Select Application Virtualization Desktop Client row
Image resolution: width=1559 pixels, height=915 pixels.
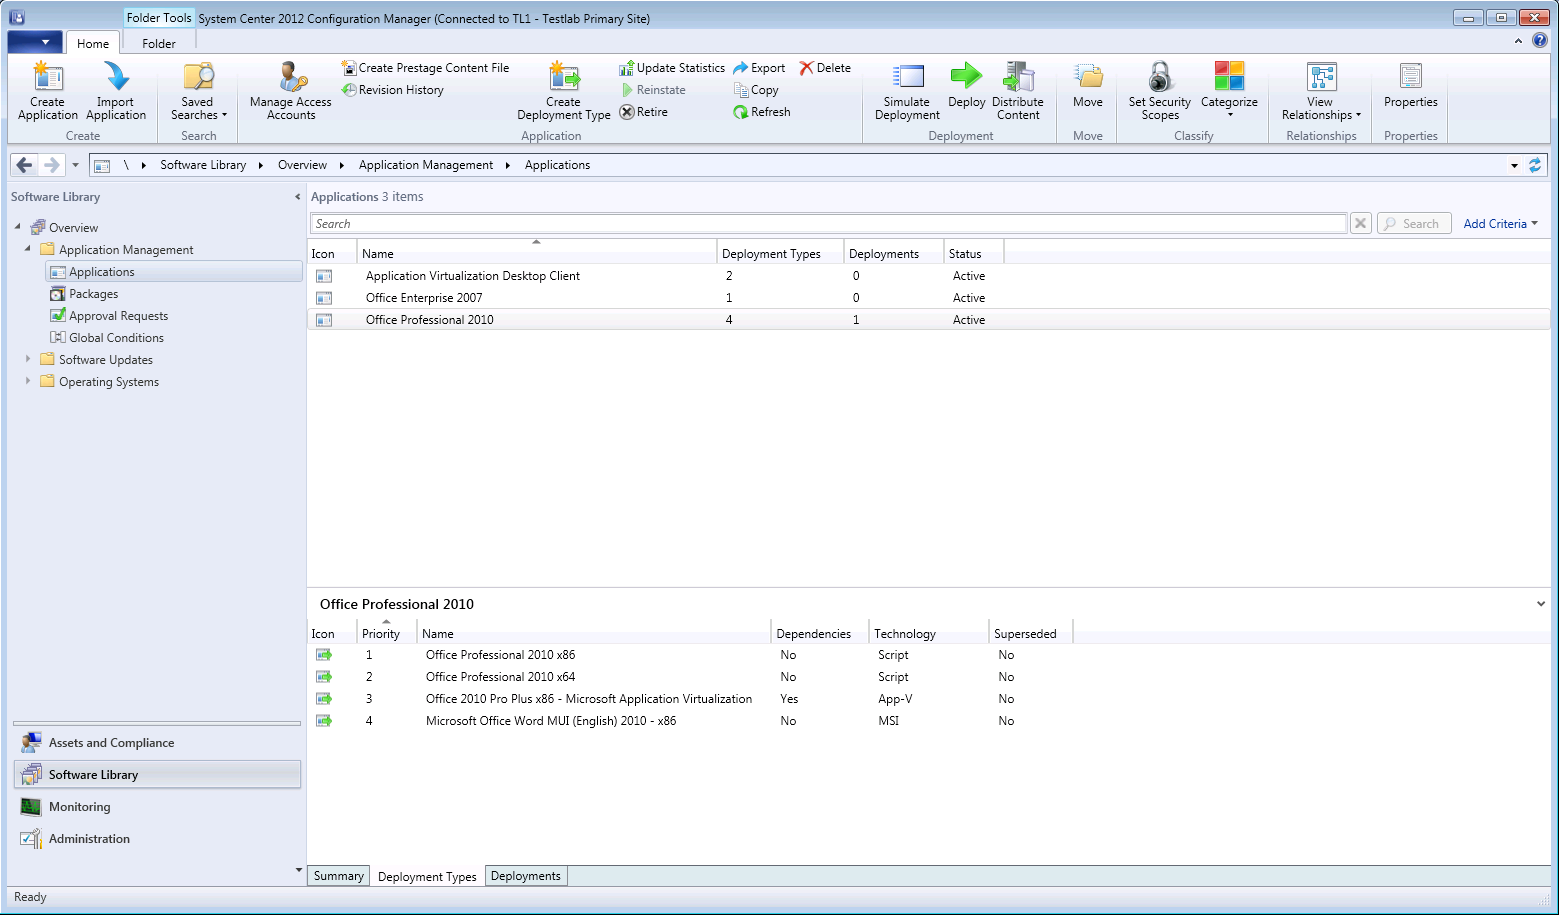[928, 276]
